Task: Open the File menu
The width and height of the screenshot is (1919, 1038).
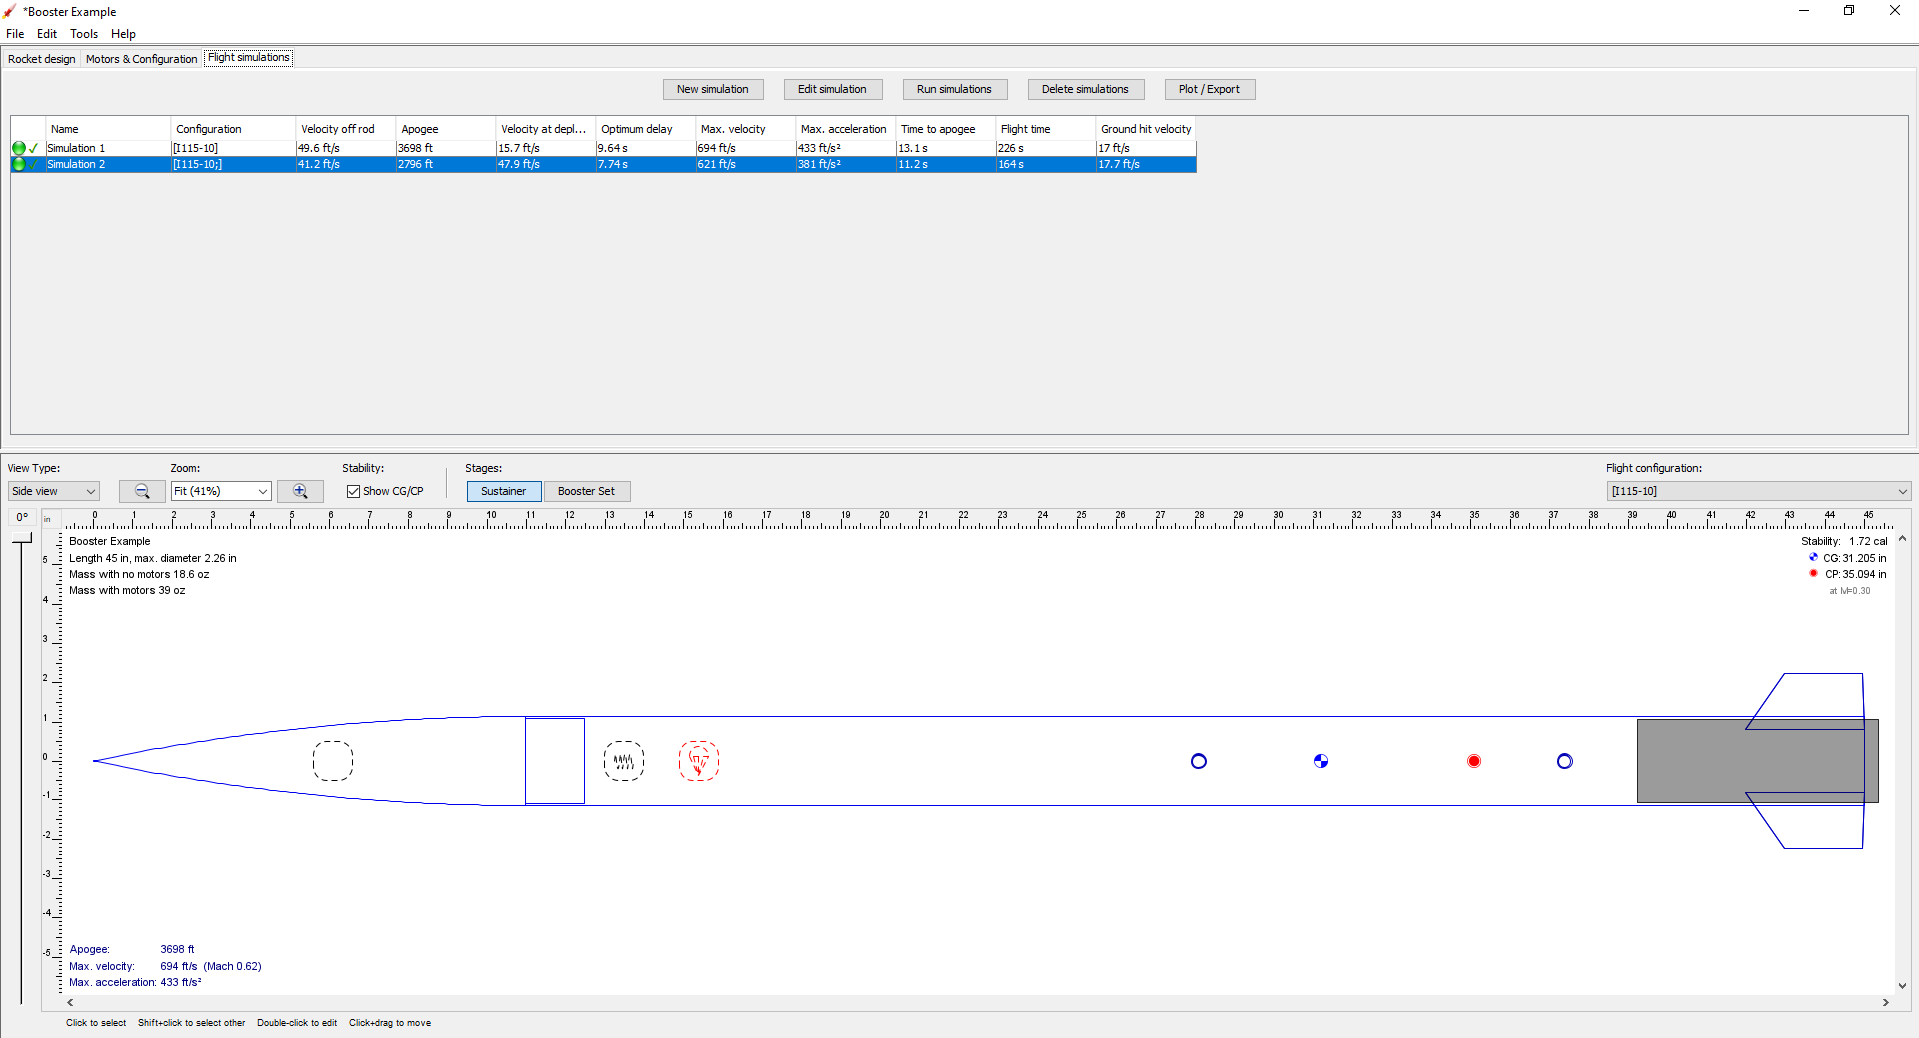Action: [15, 34]
